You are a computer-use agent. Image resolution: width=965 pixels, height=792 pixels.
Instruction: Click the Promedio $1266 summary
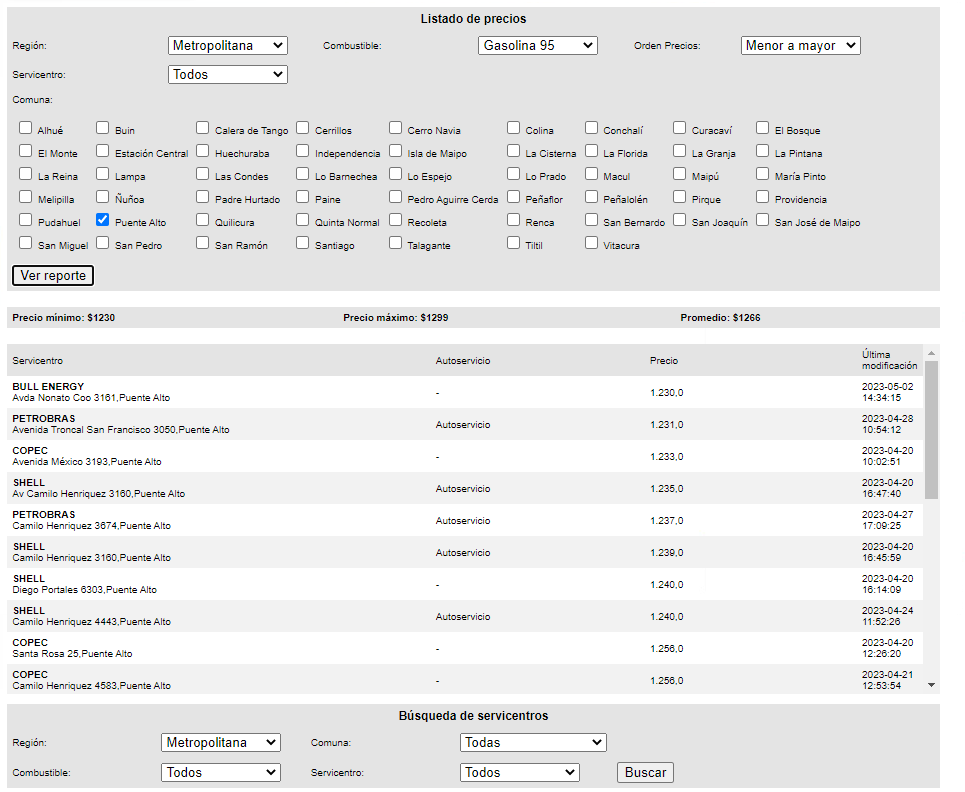(720, 318)
